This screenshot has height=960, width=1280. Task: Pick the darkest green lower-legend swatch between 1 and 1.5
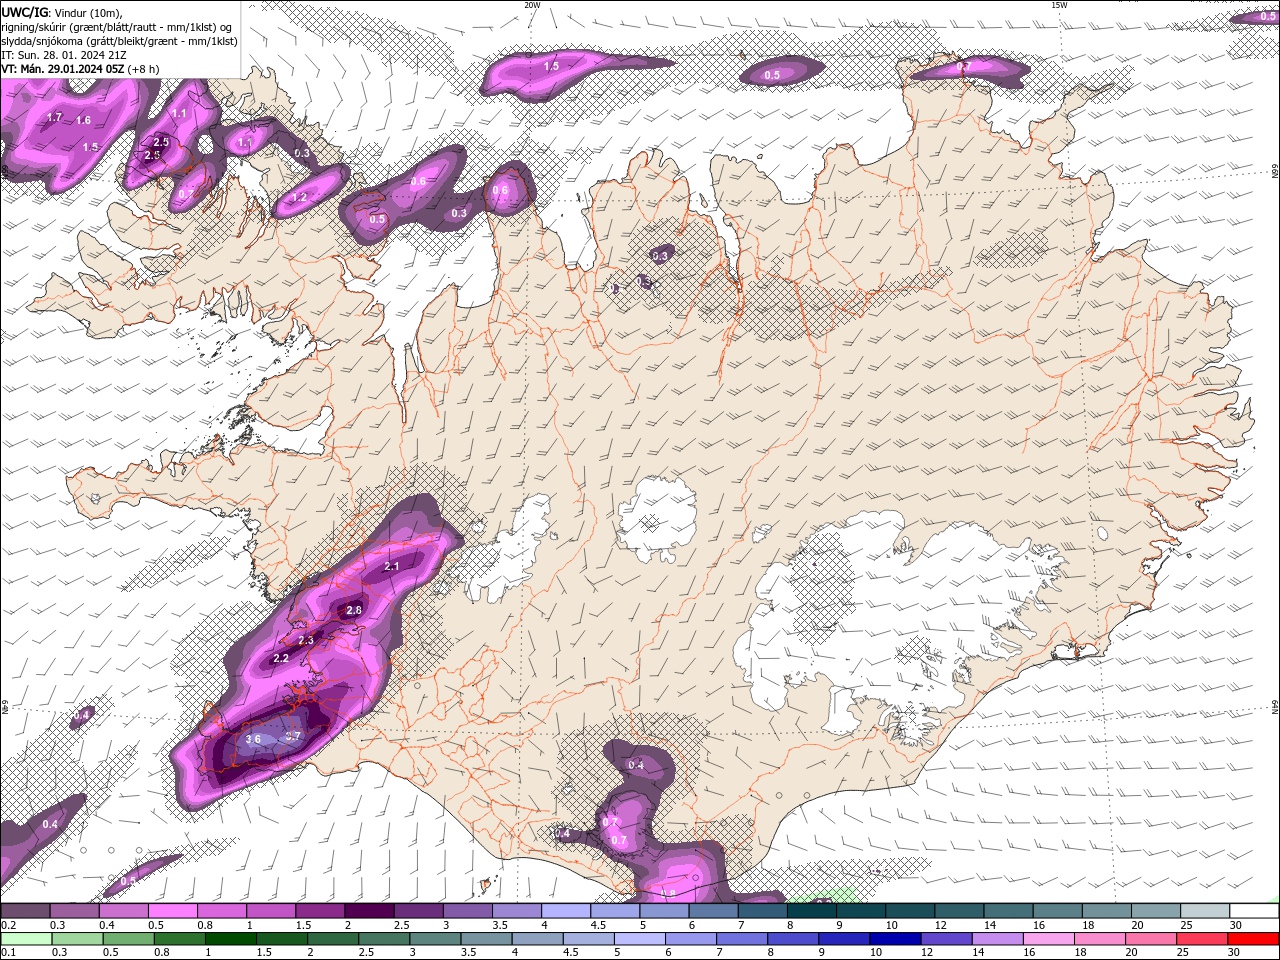pyautogui.click(x=231, y=939)
